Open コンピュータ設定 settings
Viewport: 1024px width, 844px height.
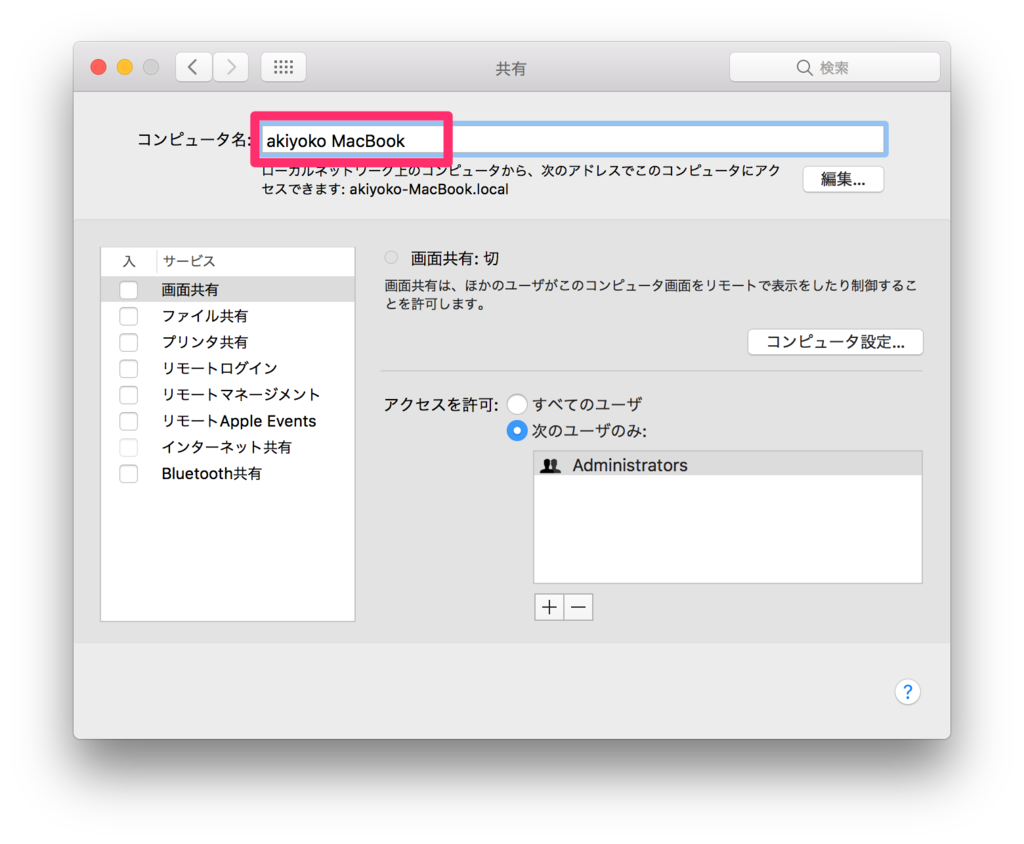835,341
